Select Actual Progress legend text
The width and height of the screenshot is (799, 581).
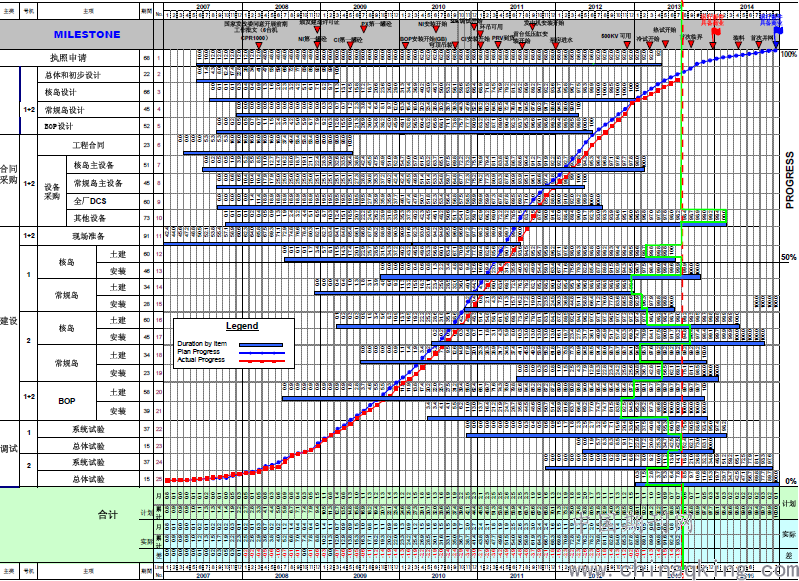pos(201,360)
